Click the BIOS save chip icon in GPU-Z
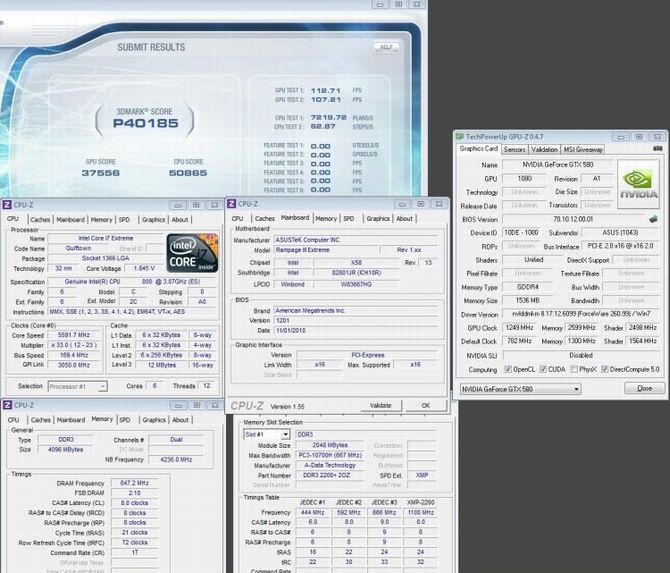The image size is (670, 573). pyautogui.click(x=653, y=219)
